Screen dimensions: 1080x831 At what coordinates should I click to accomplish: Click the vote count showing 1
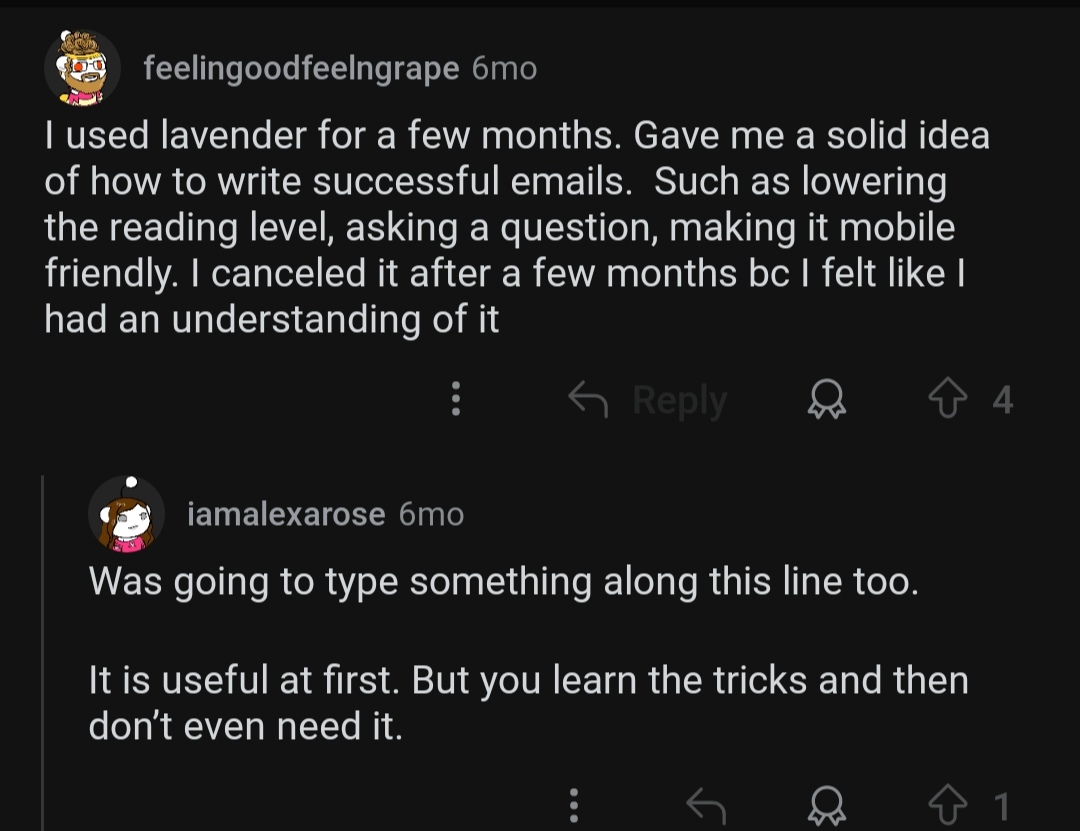coord(1002,806)
